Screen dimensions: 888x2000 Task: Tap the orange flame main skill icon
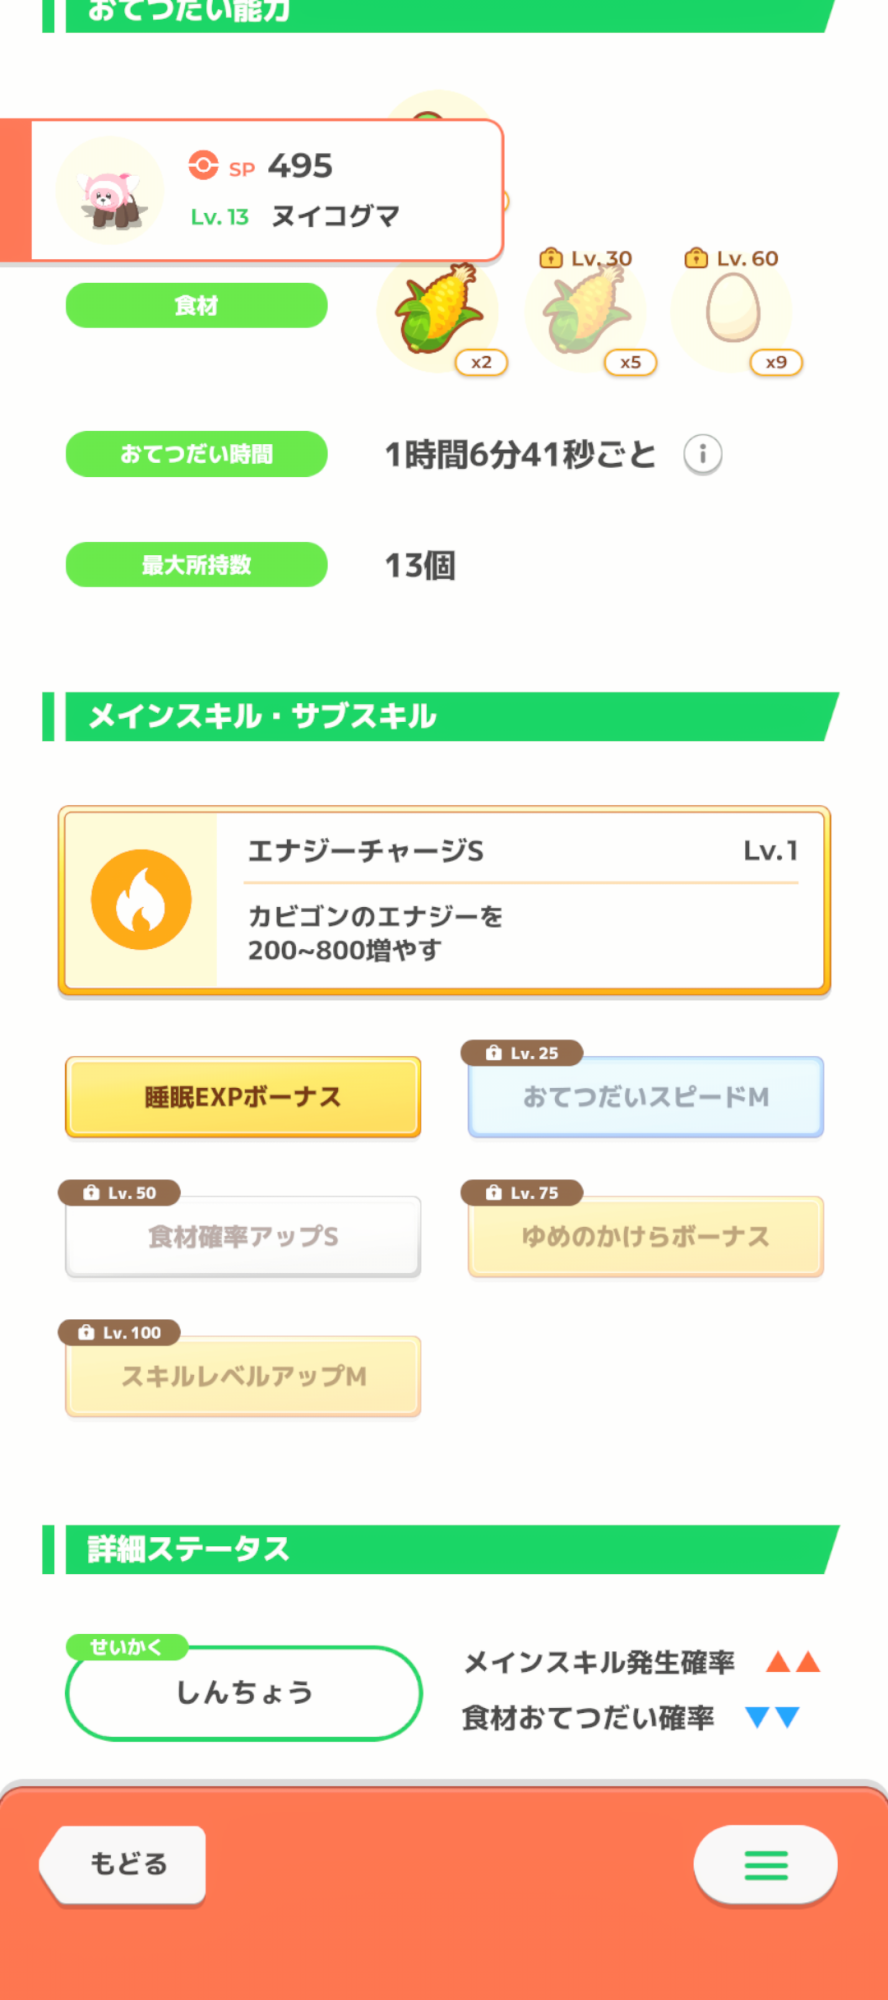coord(141,899)
